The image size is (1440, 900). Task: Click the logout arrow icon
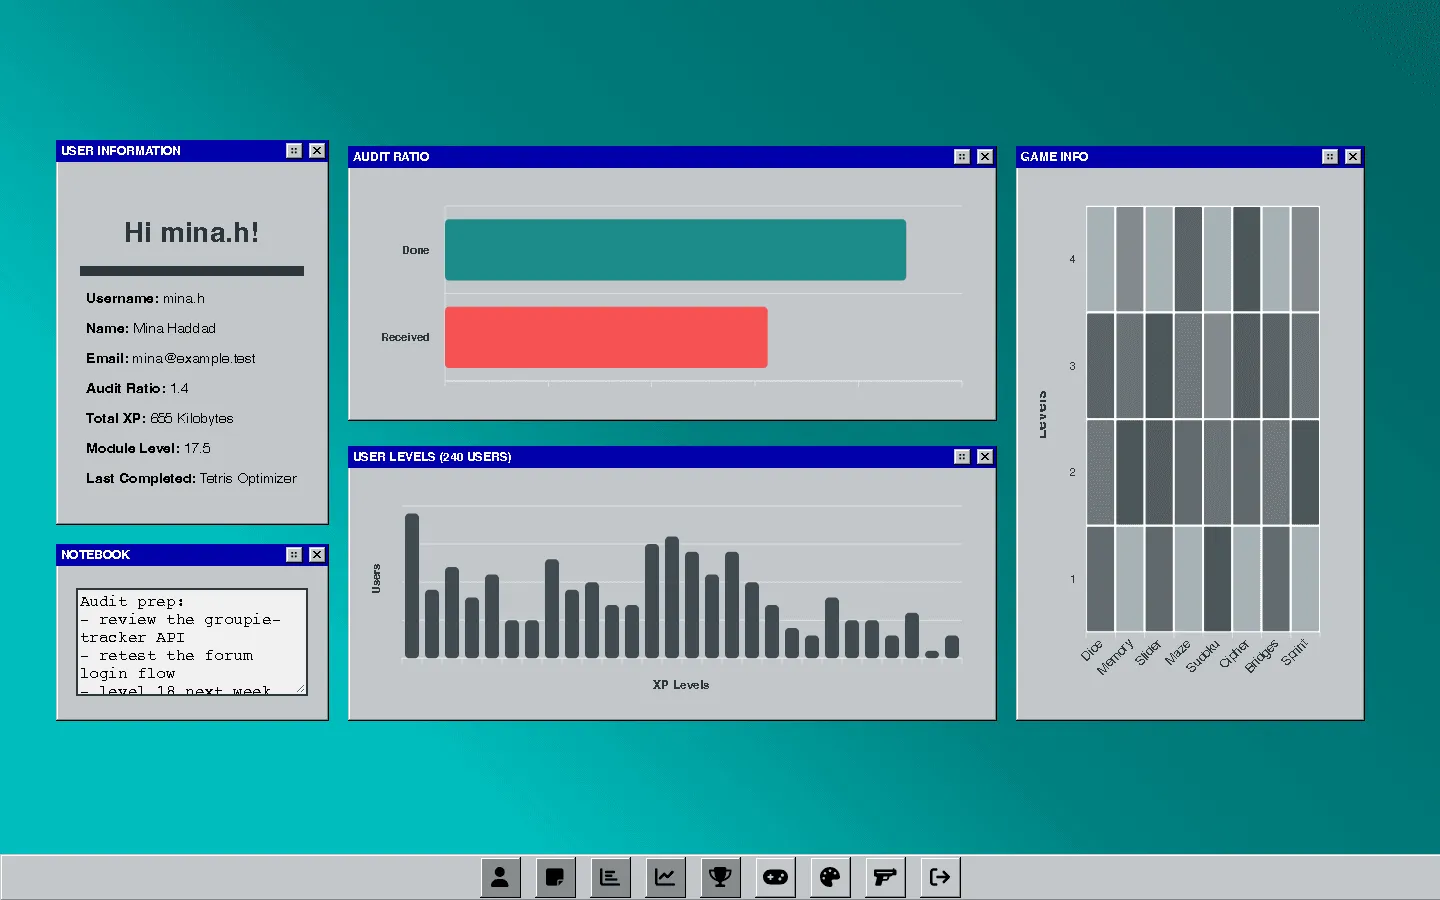click(x=940, y=877)
